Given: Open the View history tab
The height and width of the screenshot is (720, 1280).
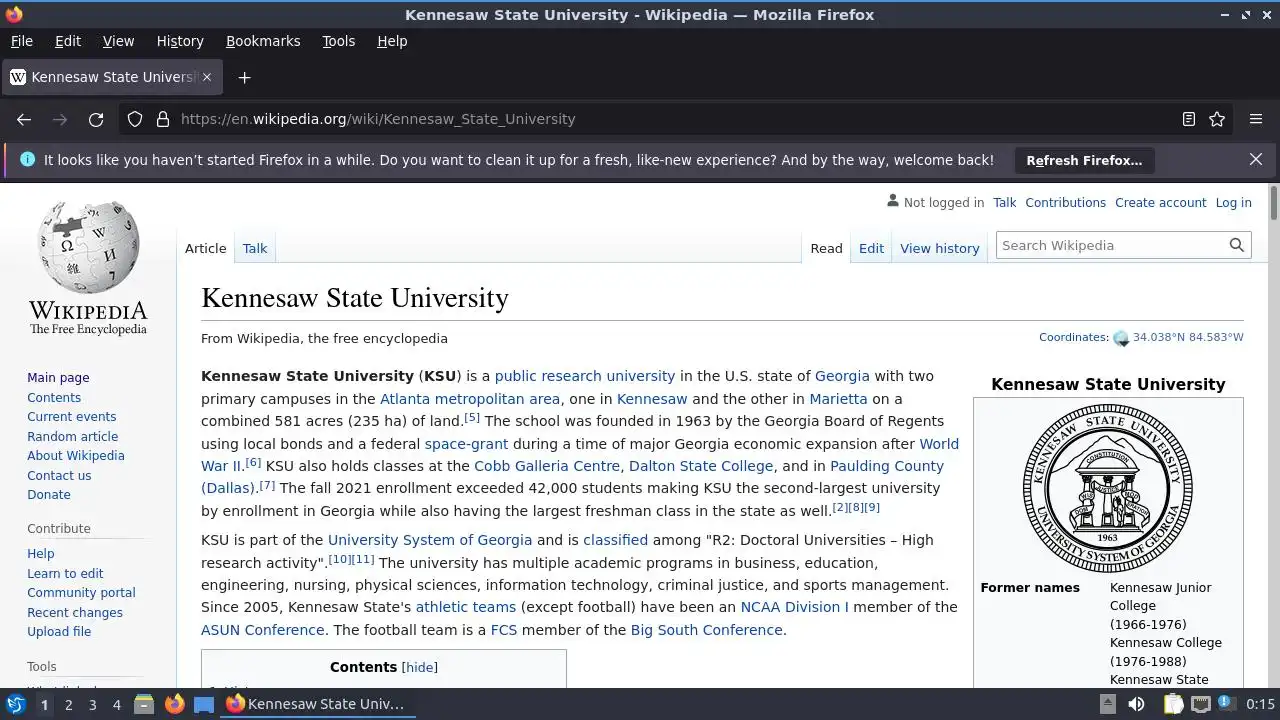Looking at the screenshot, I should click(x=939, y=248).
